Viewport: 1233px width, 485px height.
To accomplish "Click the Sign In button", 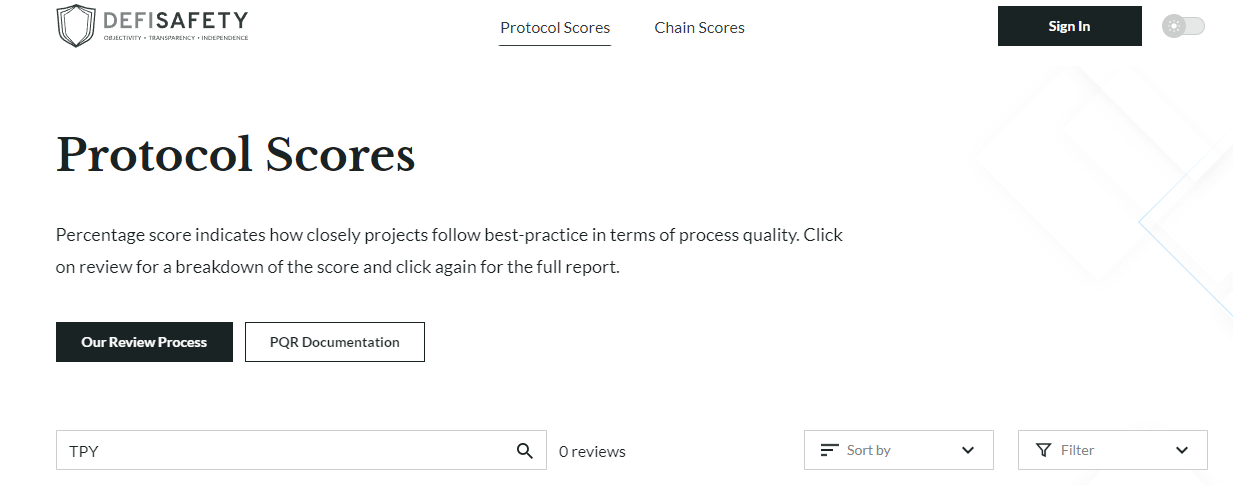I will pyautogui.click(x=1070, y=26).
